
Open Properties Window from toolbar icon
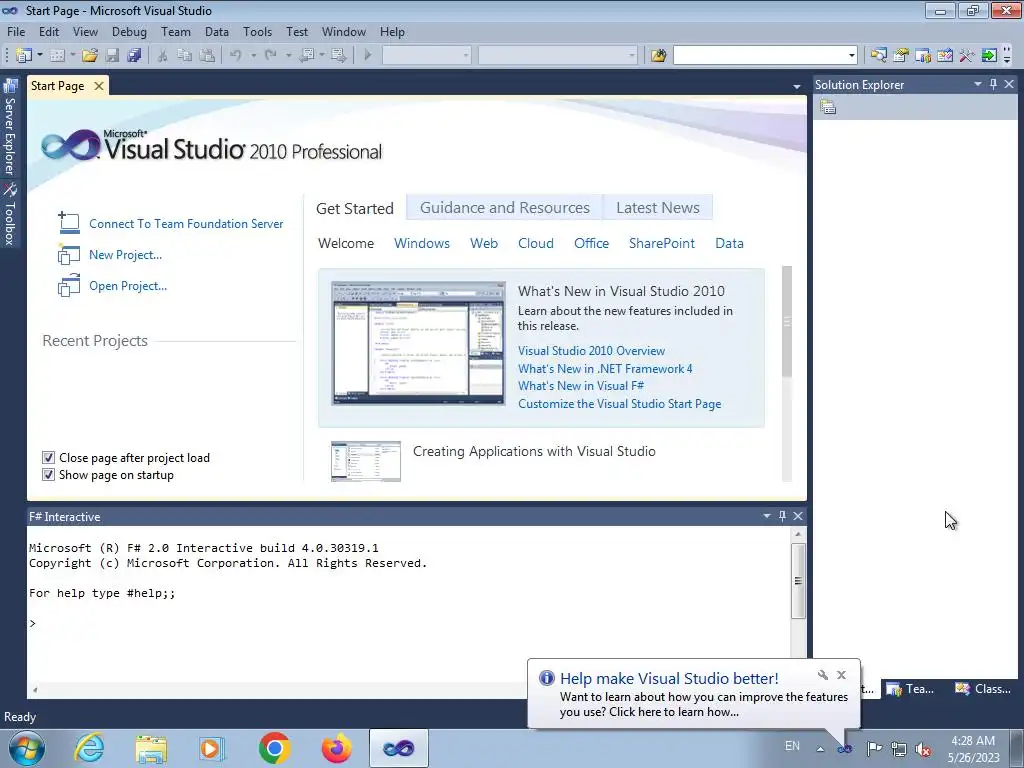tap(901, 56)
